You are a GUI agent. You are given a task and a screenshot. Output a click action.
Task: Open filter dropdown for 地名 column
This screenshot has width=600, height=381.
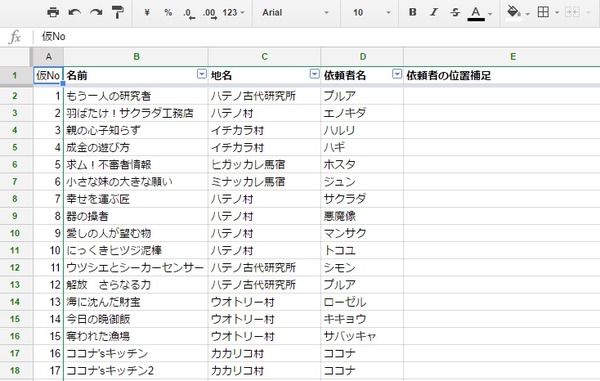[x=315, y=74]
